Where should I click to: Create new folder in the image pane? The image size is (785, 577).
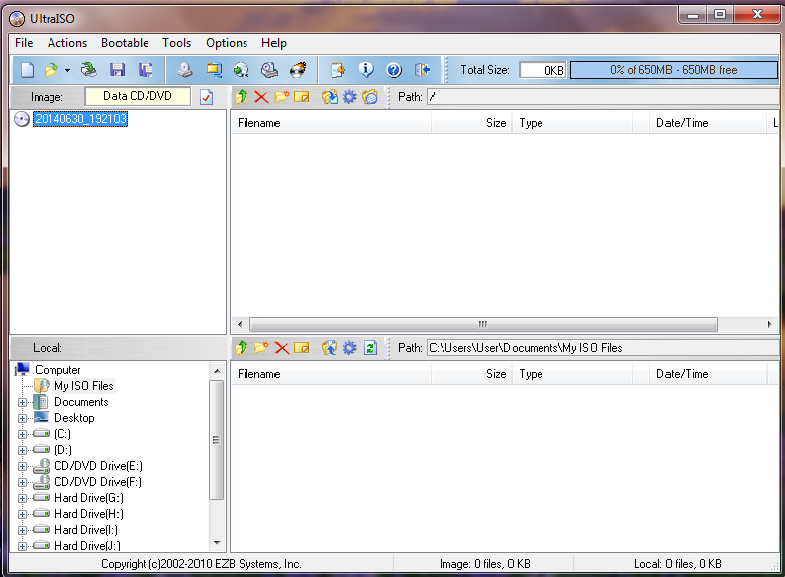[x=281, y=97]
